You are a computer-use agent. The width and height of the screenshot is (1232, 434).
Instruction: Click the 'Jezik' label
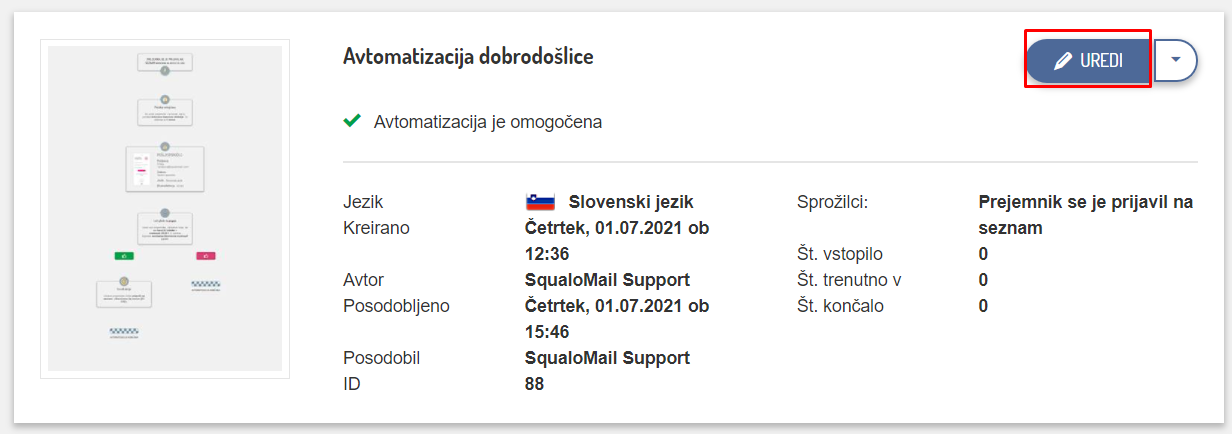pyautogui.click(x=363, y=202)
